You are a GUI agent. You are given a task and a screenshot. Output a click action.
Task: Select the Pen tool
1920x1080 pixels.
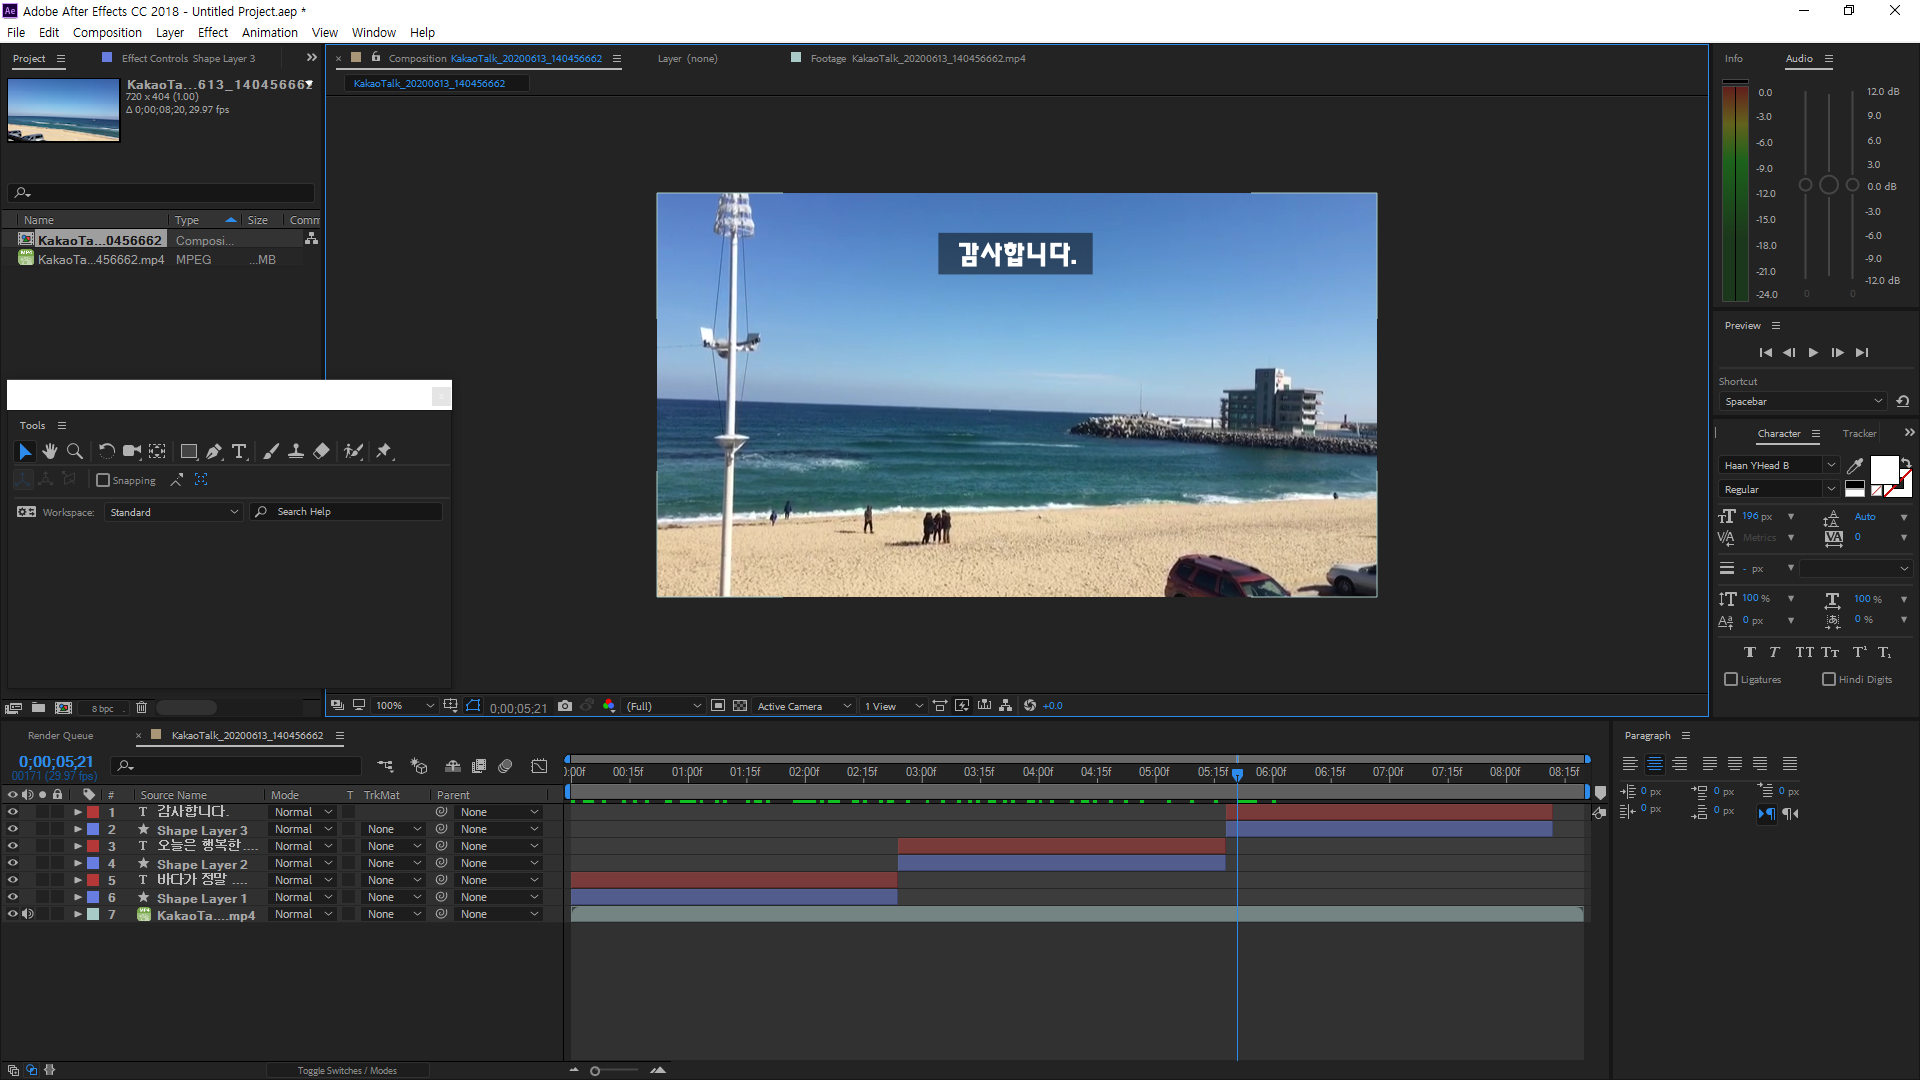[x=214, y=452]
